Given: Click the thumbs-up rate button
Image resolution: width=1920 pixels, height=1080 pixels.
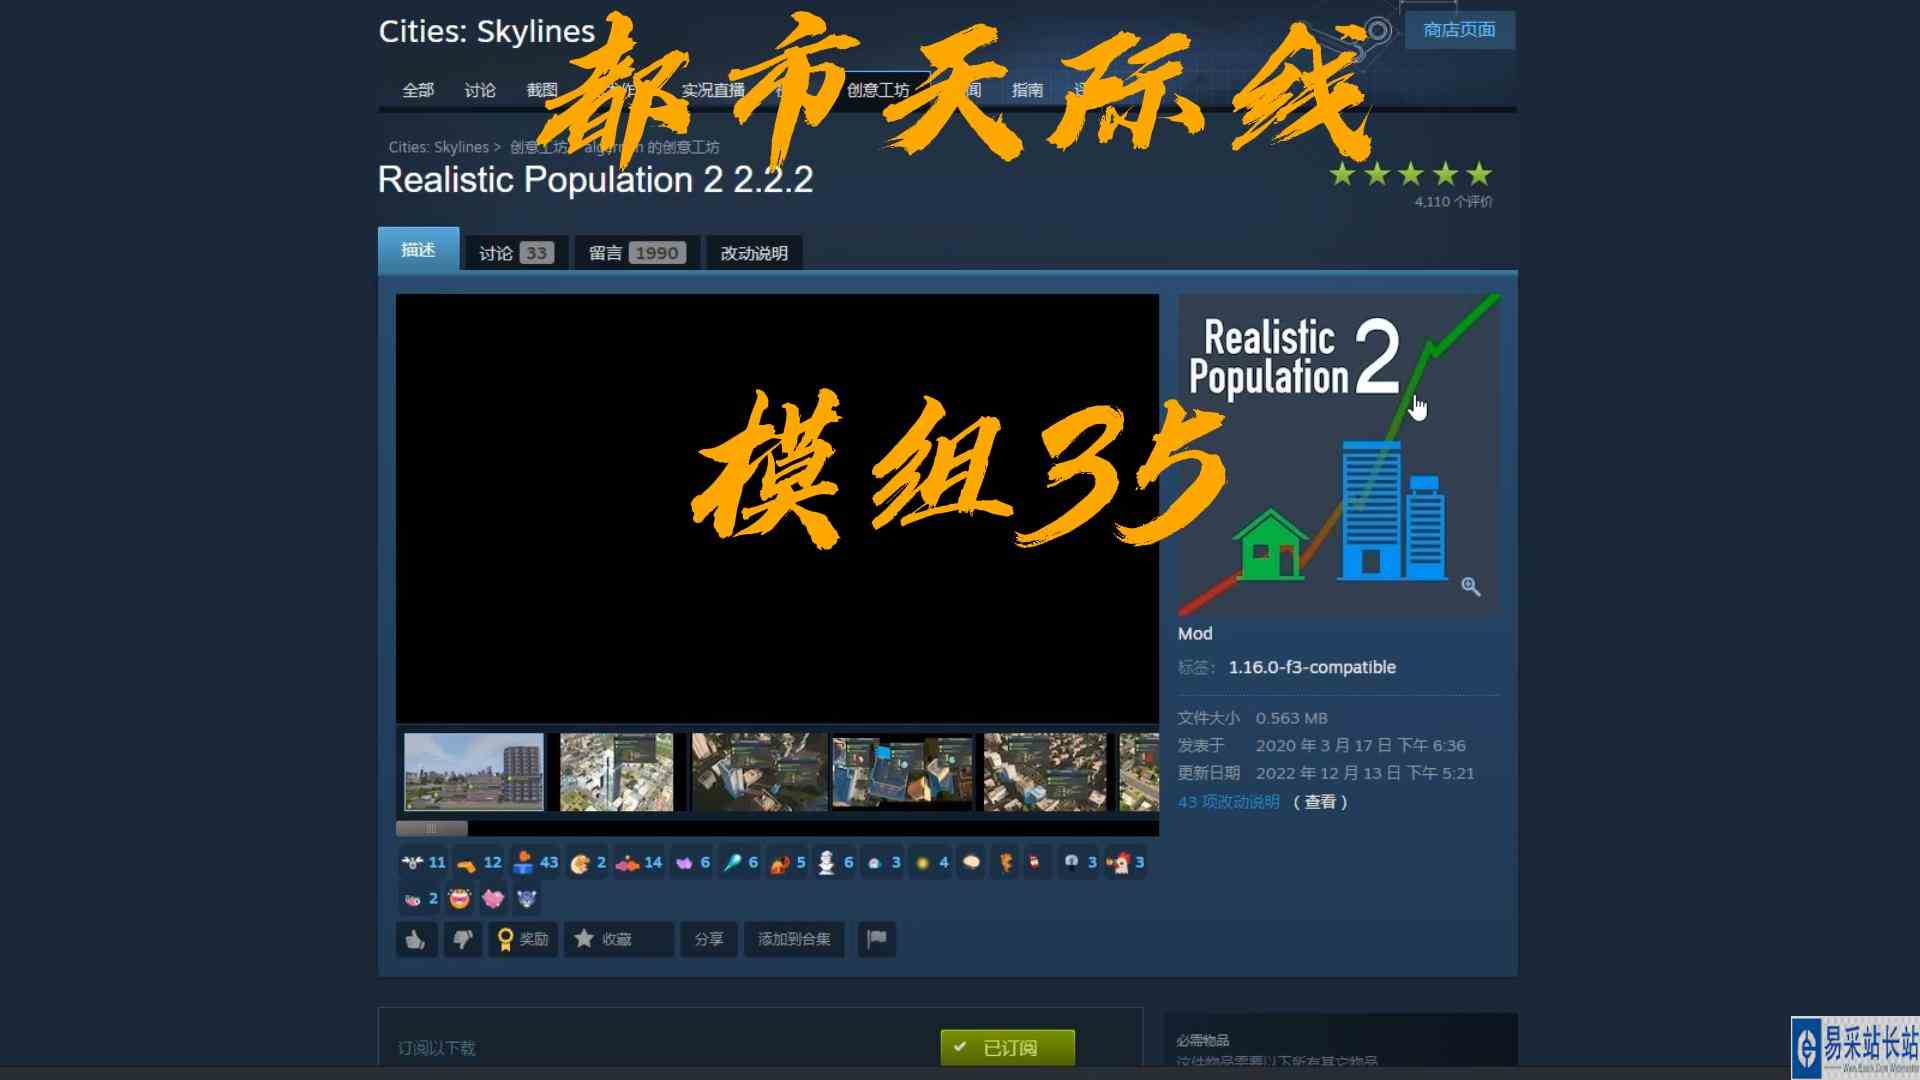Looking at the screenshot, I should pyautogui.click(x=416, y=939).
